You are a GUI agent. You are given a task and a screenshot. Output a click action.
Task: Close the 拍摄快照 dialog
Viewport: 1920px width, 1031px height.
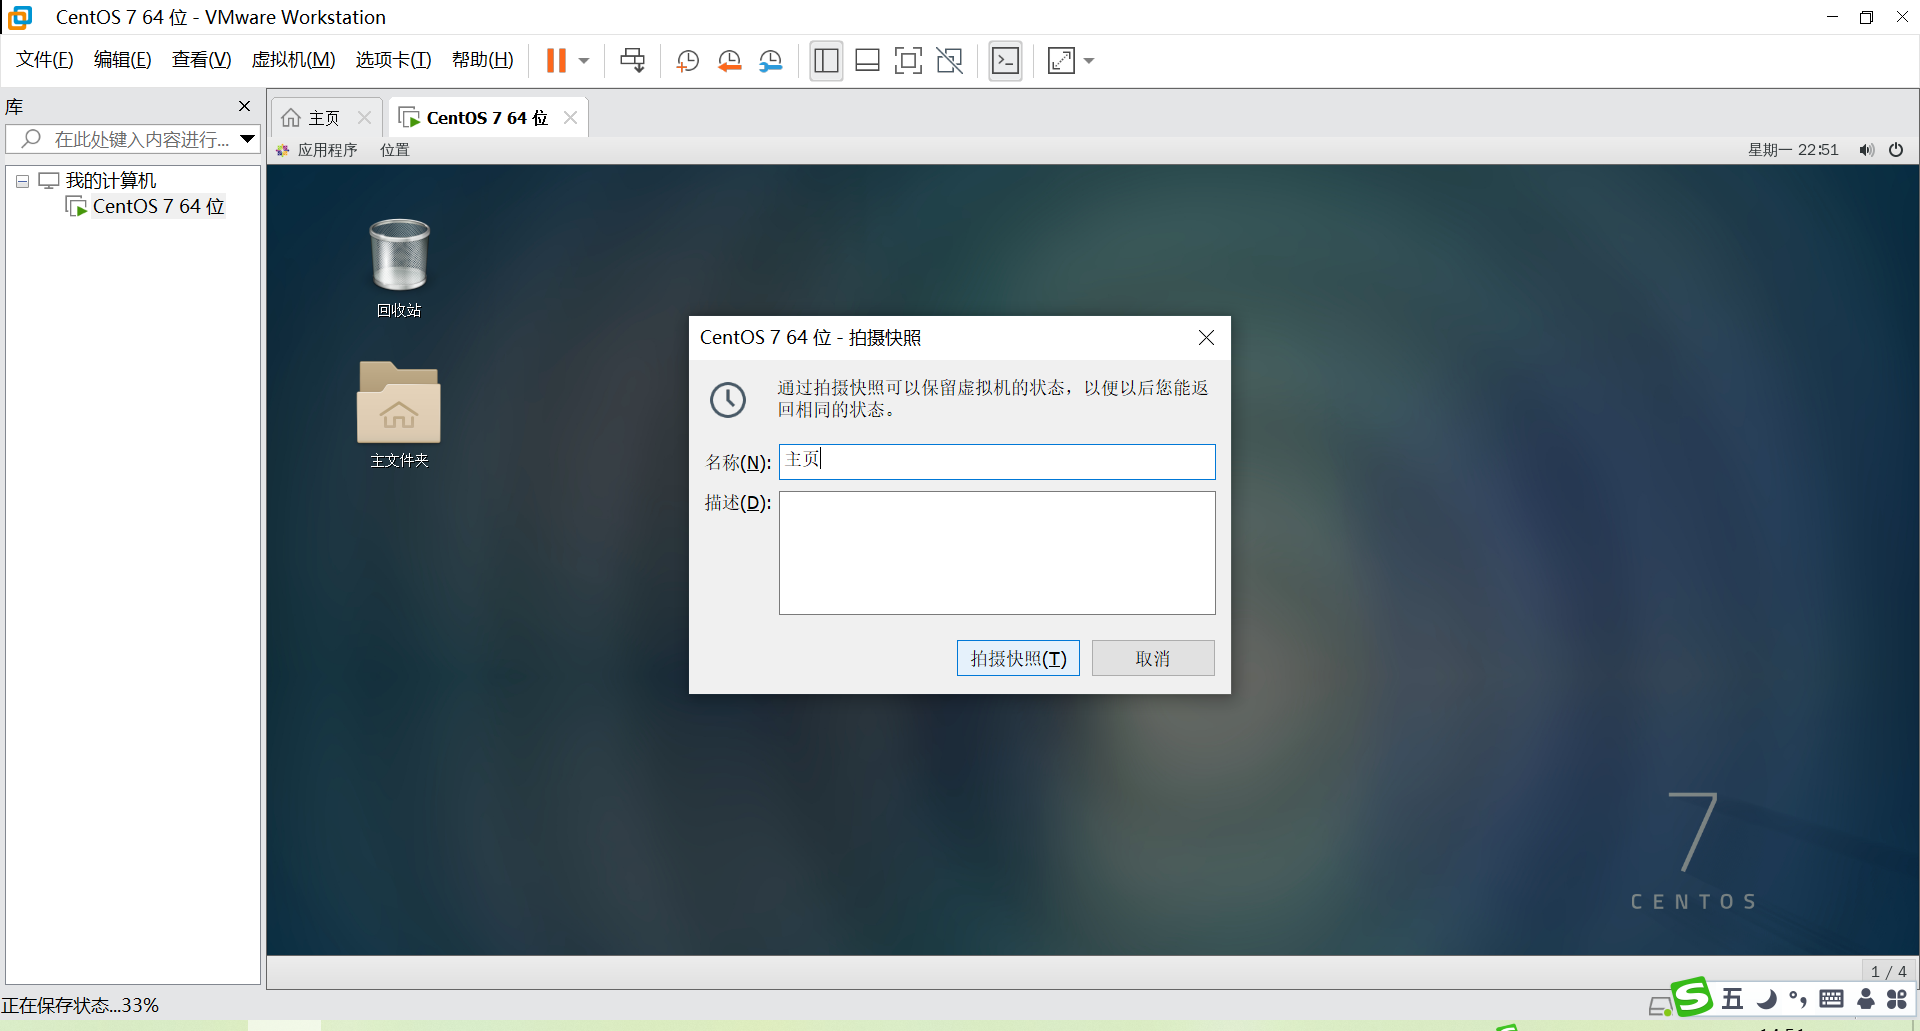coord(1207,338)
